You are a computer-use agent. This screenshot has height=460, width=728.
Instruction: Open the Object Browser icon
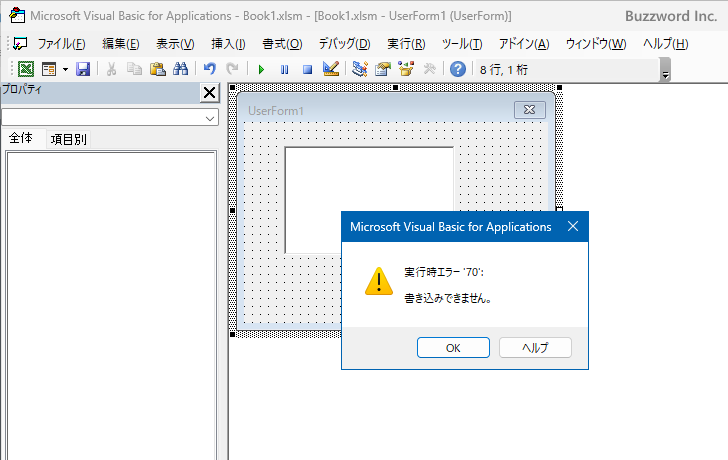[406, 70]
